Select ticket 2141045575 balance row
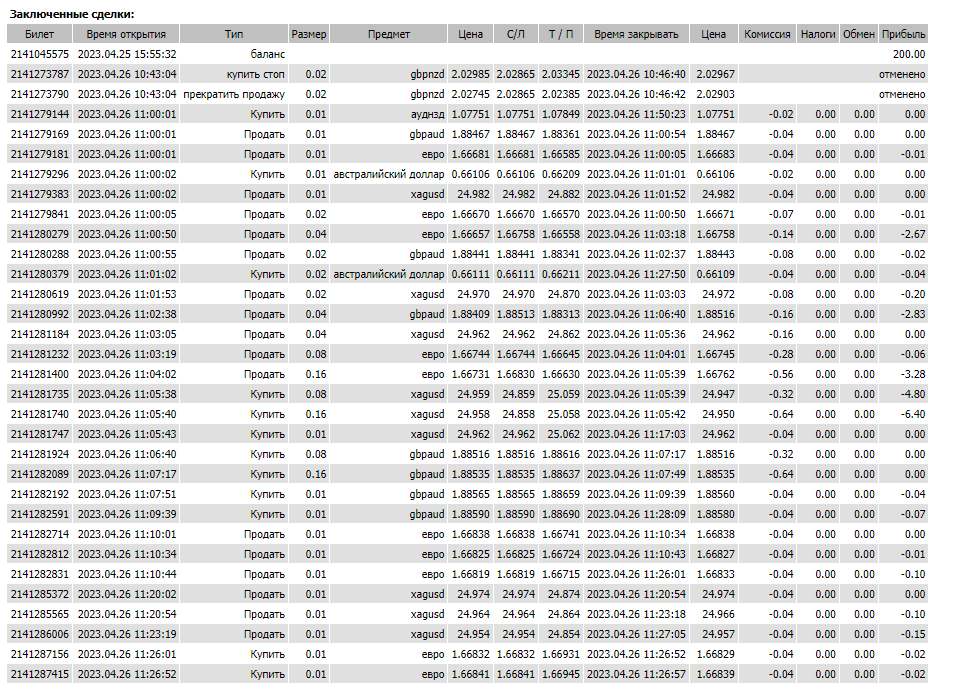Image resolution: width=959 pixels, height=688 pixels. pos(468,54)
